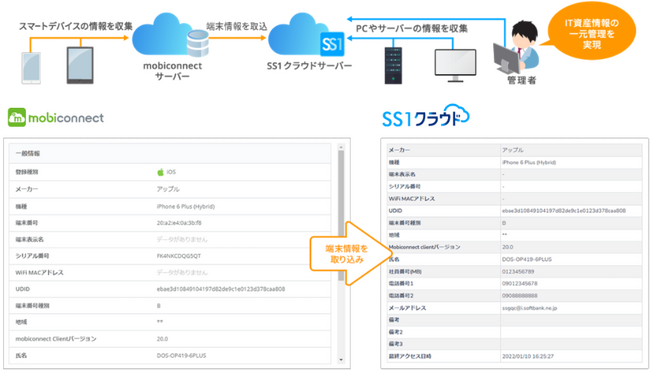Select the UDID value in SS1 panel
650x371 pixels.
[564, 211]
